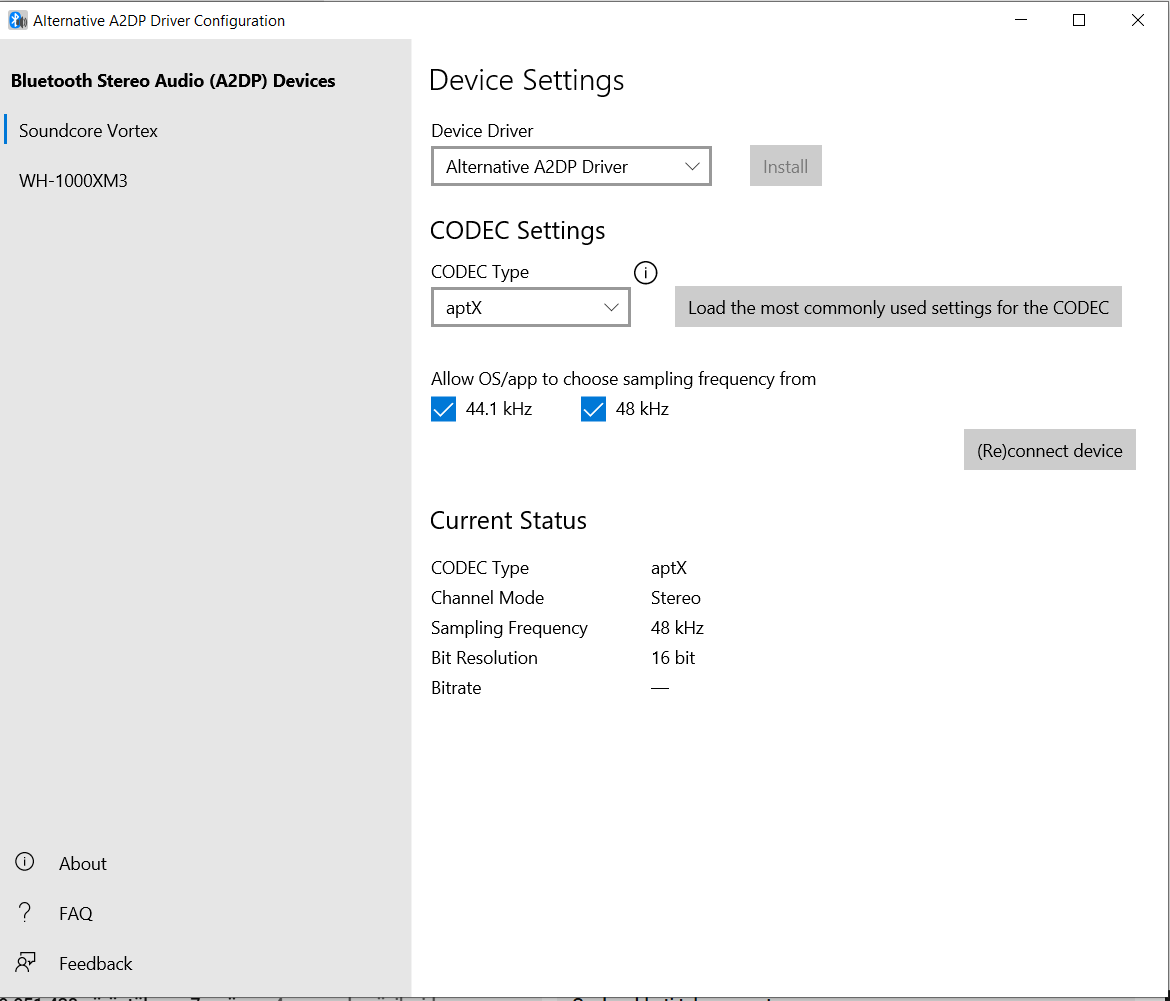The width and height of the screenshot is (1170, 1001).
Task: Click the Current Status heading
Action: pyautogui.click(x=509, y=521)
